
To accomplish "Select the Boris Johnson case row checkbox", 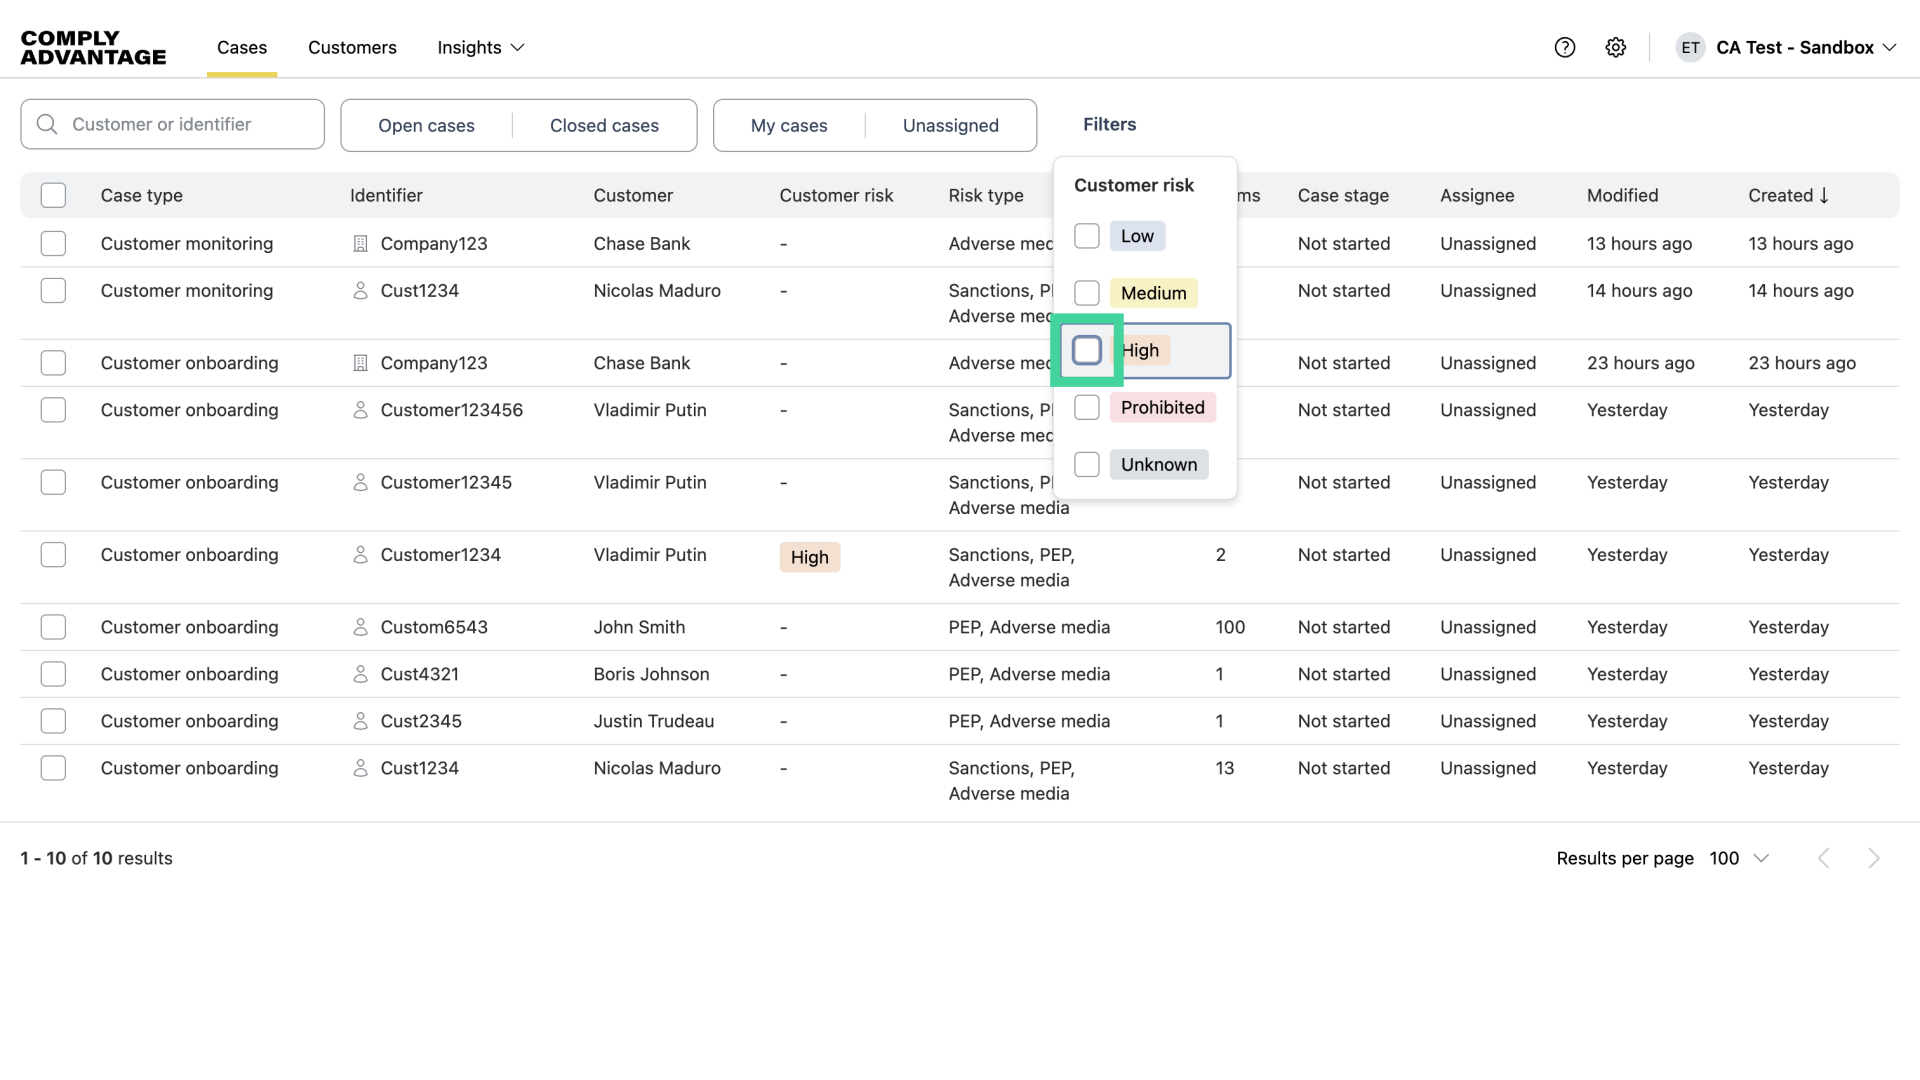I will (53, 674).
